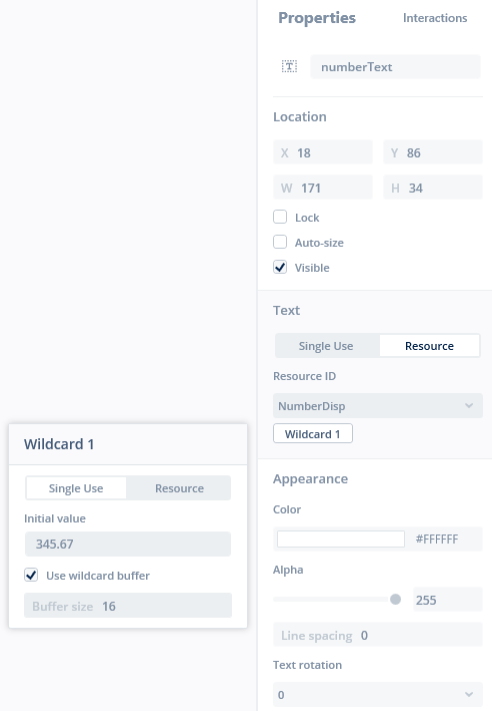Select Single Use in Wildcard 1 popup
492x711 pixels.
[76, 488]
